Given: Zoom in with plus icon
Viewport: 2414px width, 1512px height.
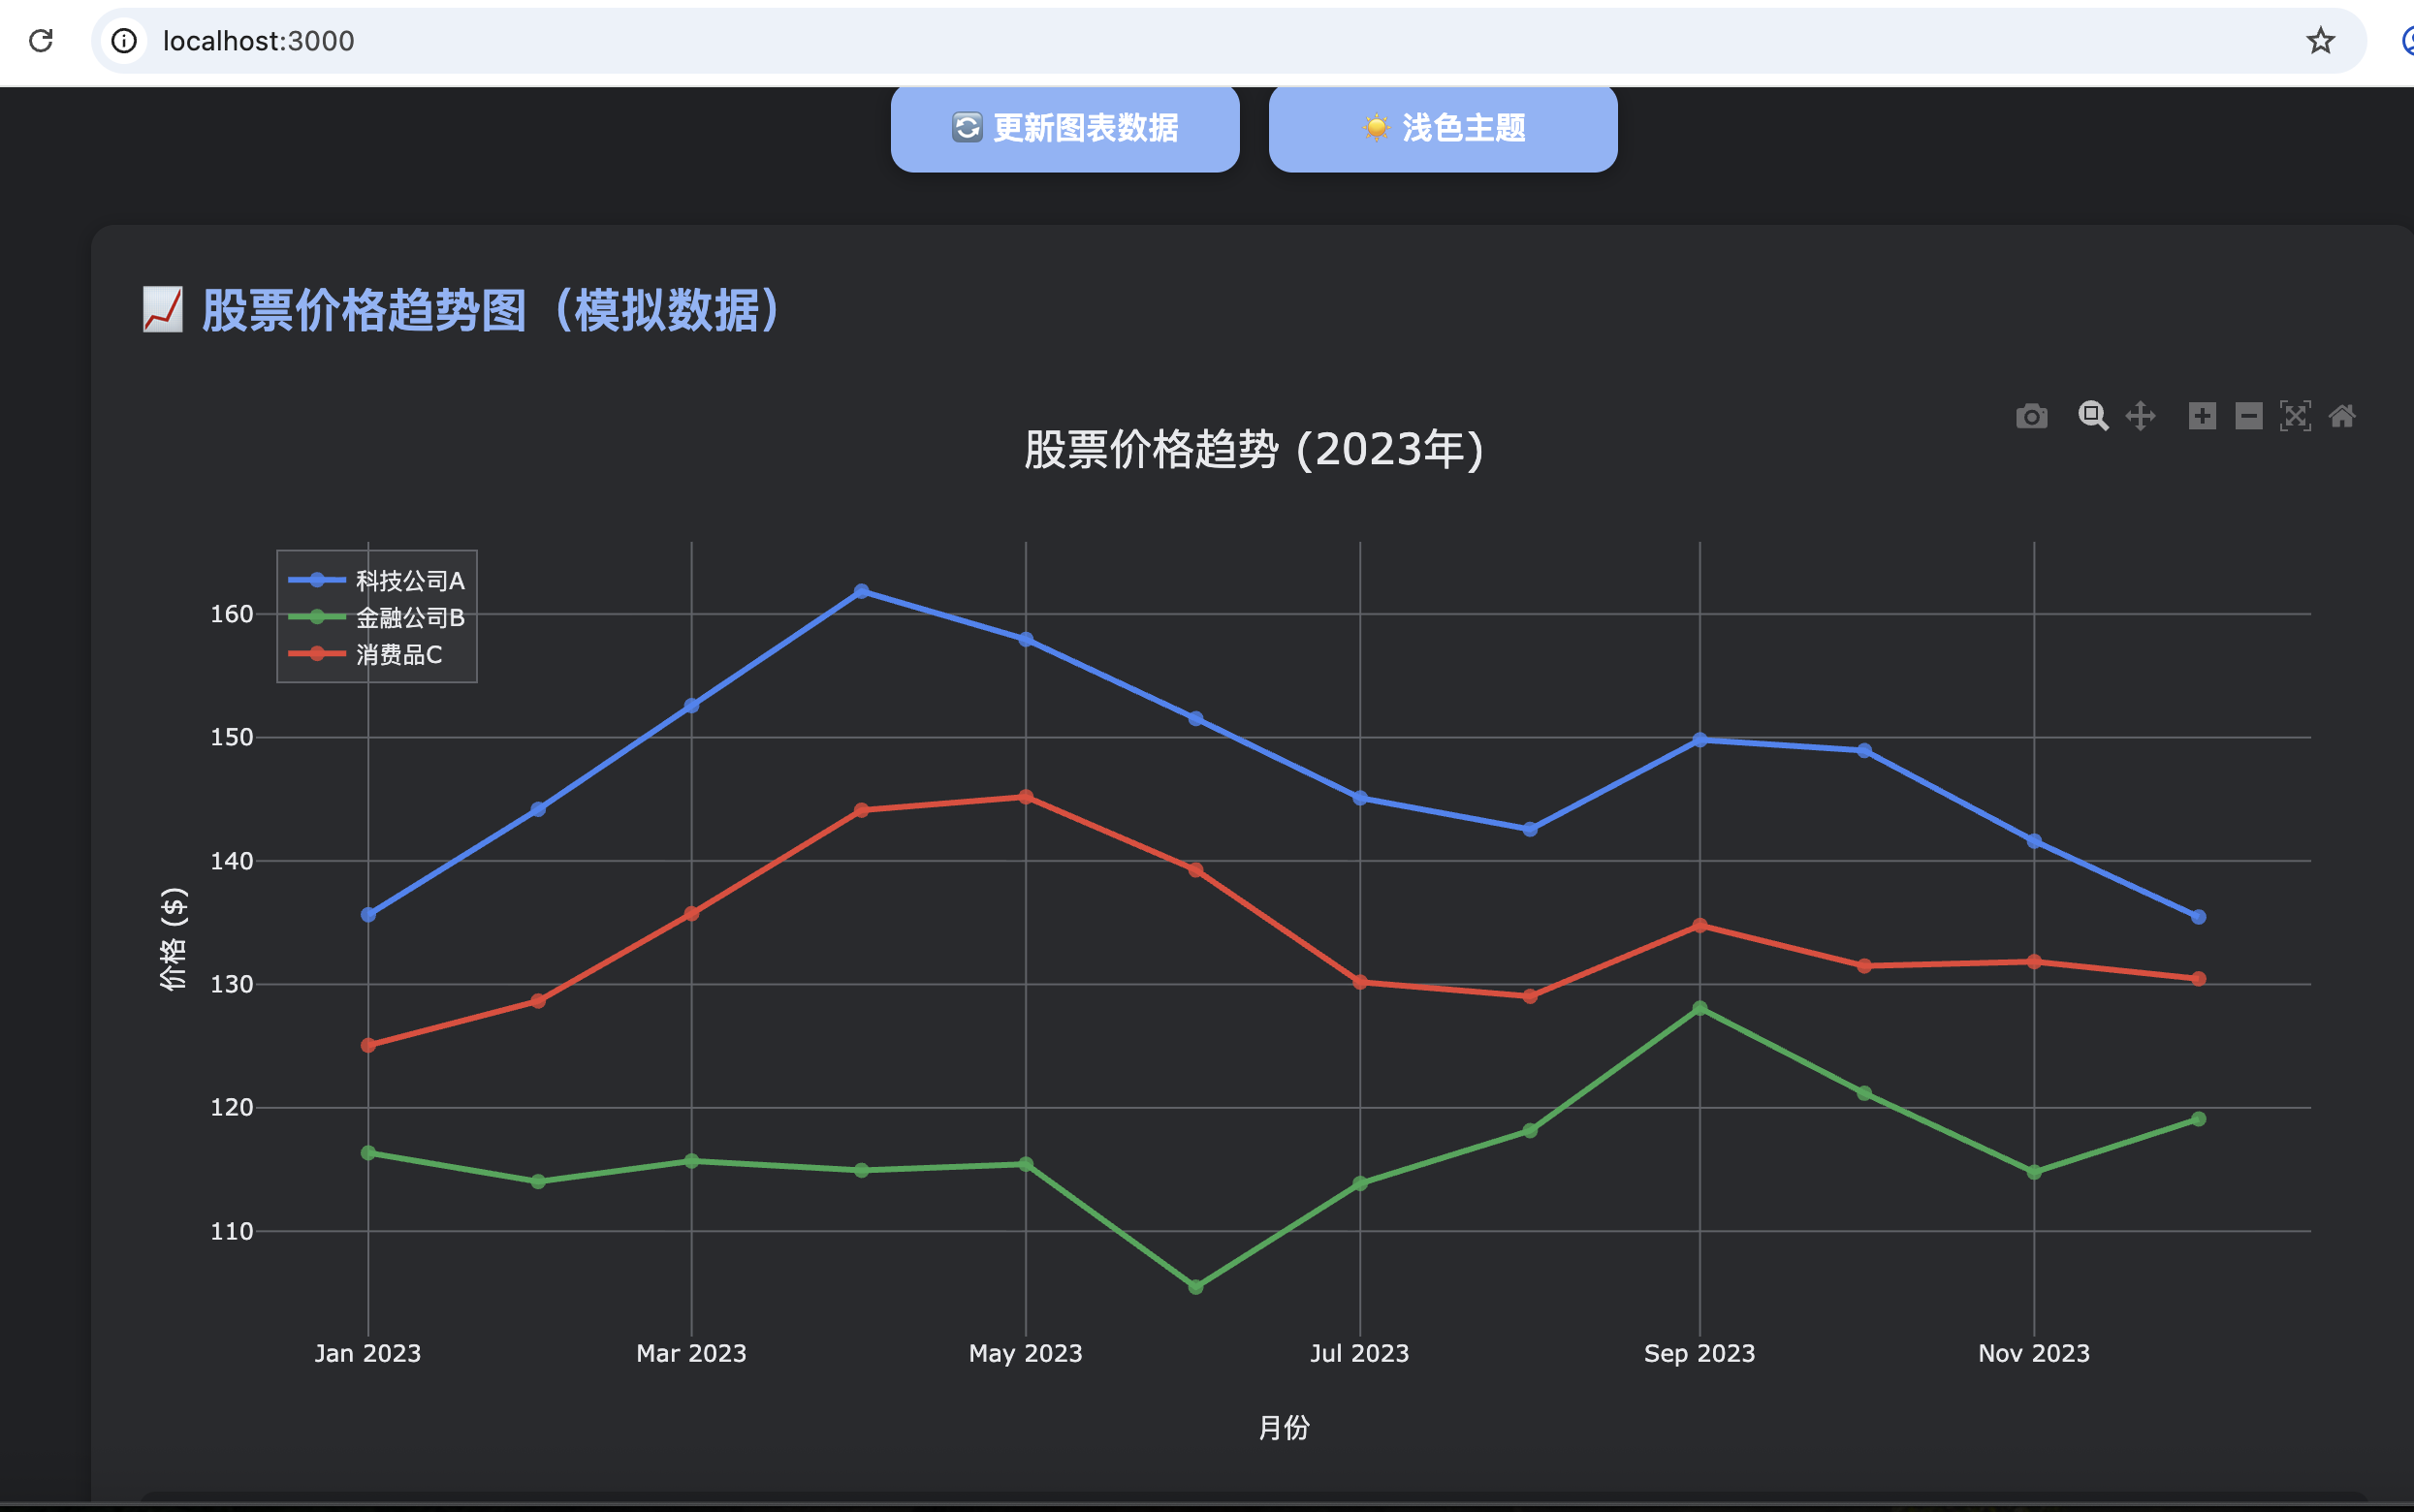Looking at the screenshot, I should click(x=2202, y=416).
